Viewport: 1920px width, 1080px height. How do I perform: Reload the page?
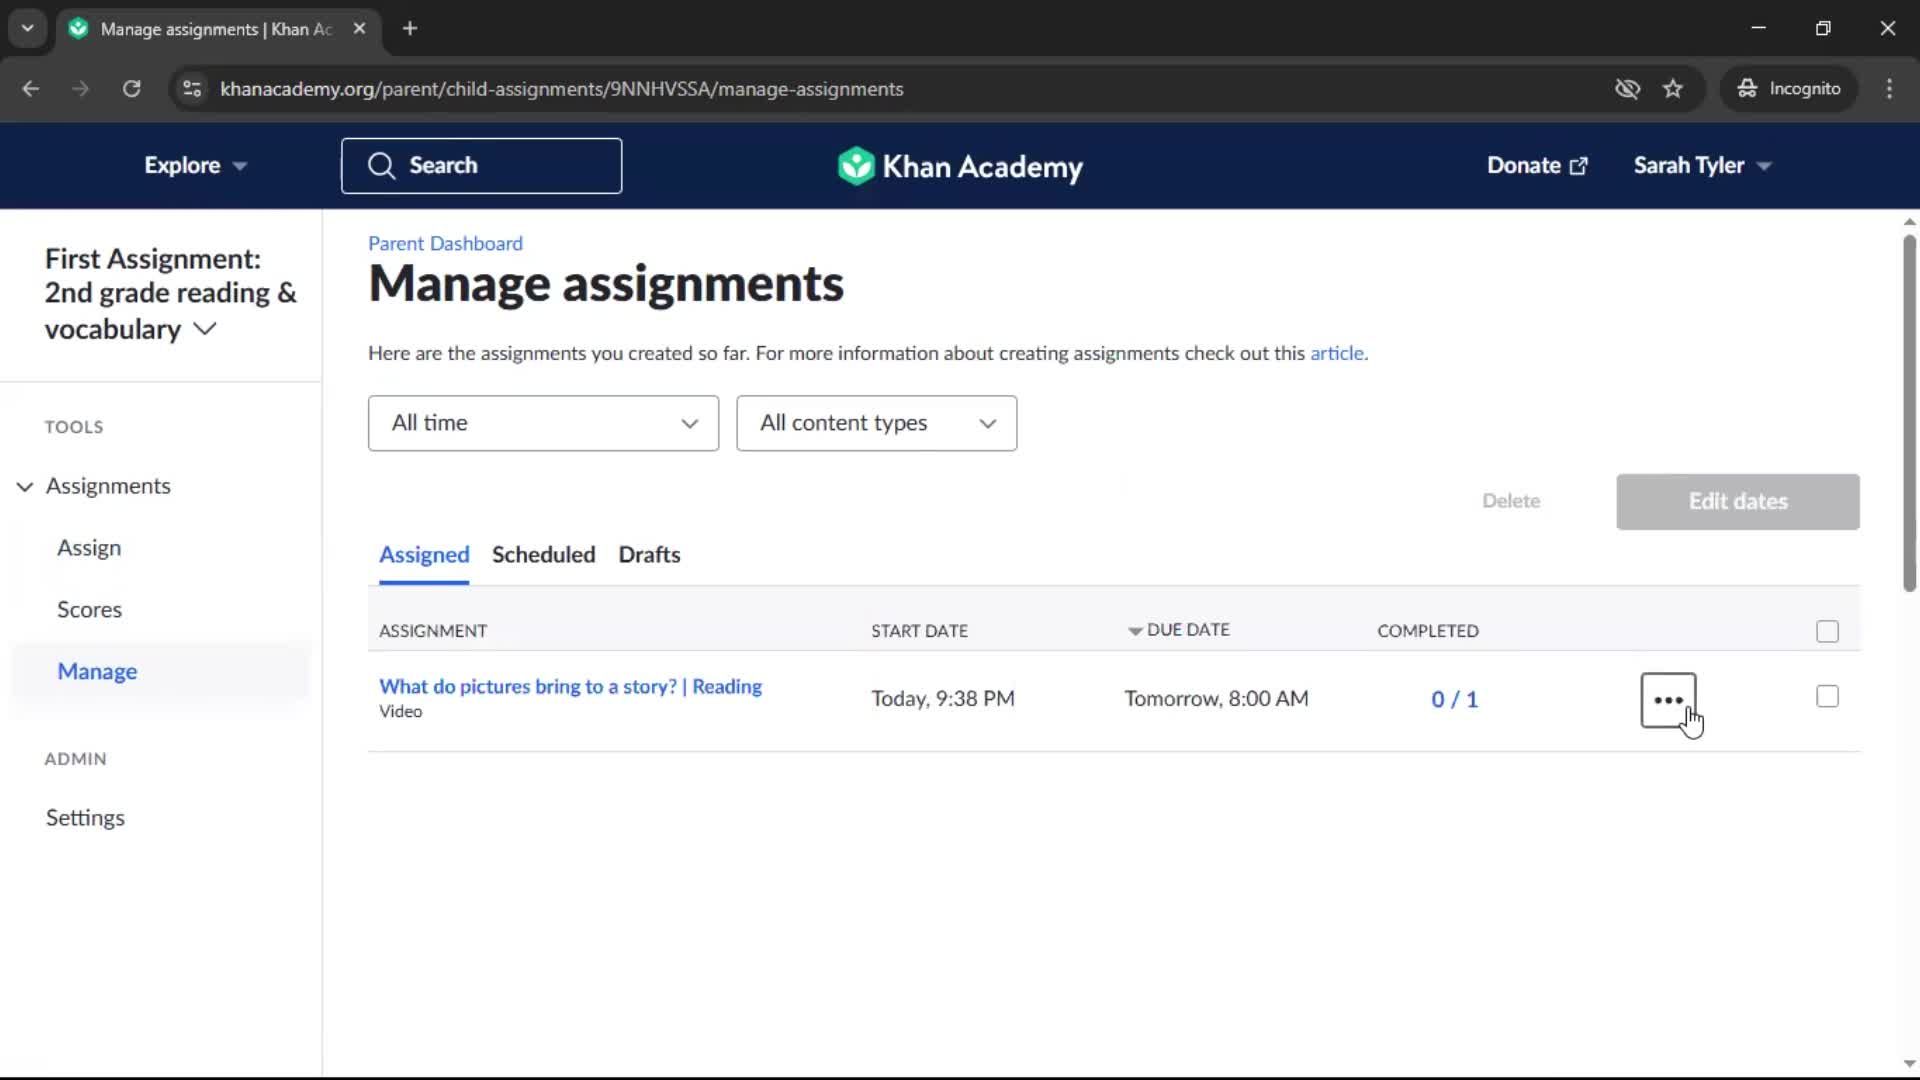[x=131, y=89]
